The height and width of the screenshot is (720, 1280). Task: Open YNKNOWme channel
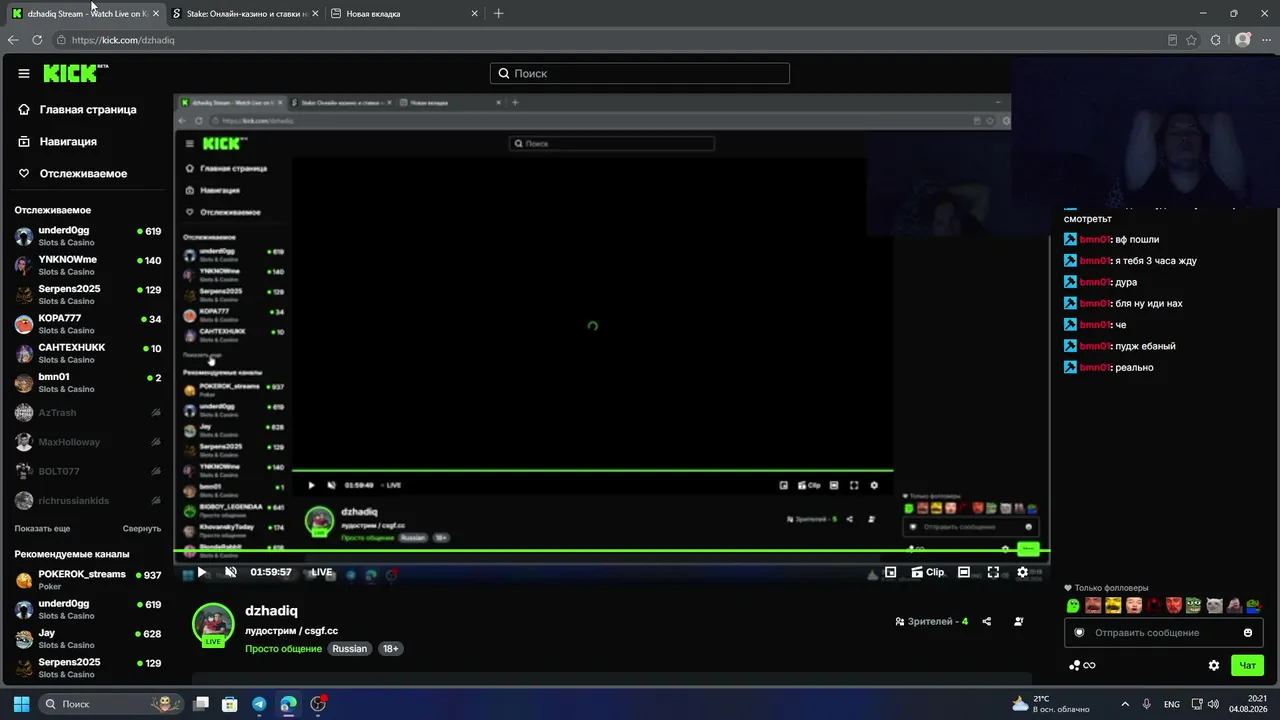pyautogui.click(x=88, y=265)
